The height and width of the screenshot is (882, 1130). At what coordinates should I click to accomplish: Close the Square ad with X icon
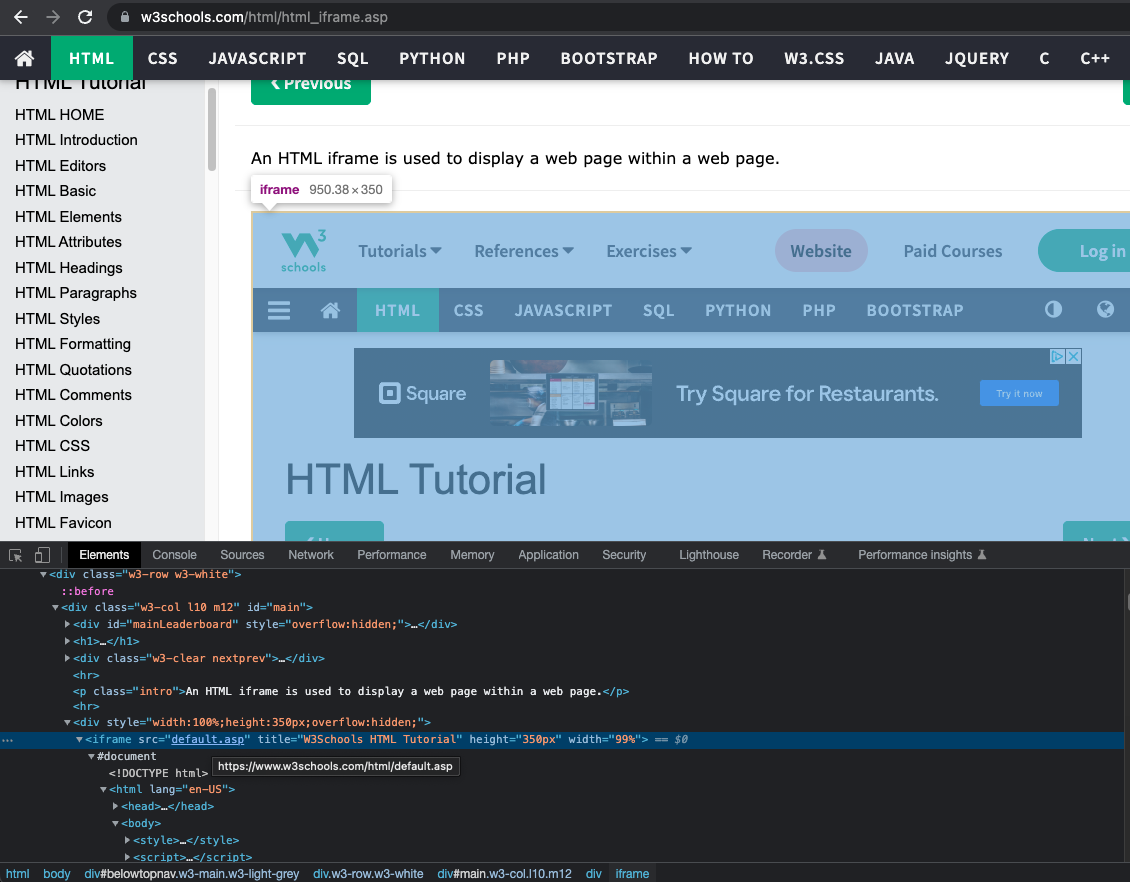[1074, 356]
